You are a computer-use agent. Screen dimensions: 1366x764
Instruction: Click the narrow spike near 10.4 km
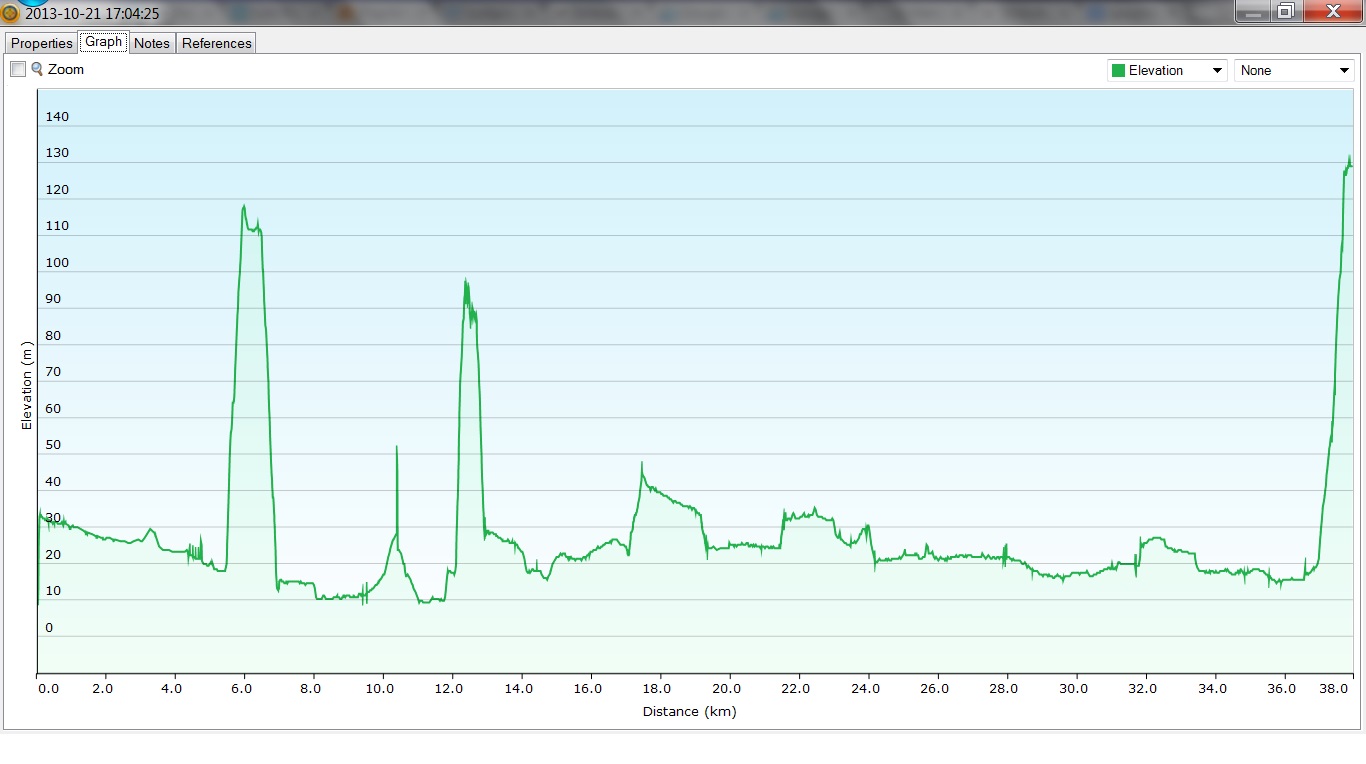397,448
